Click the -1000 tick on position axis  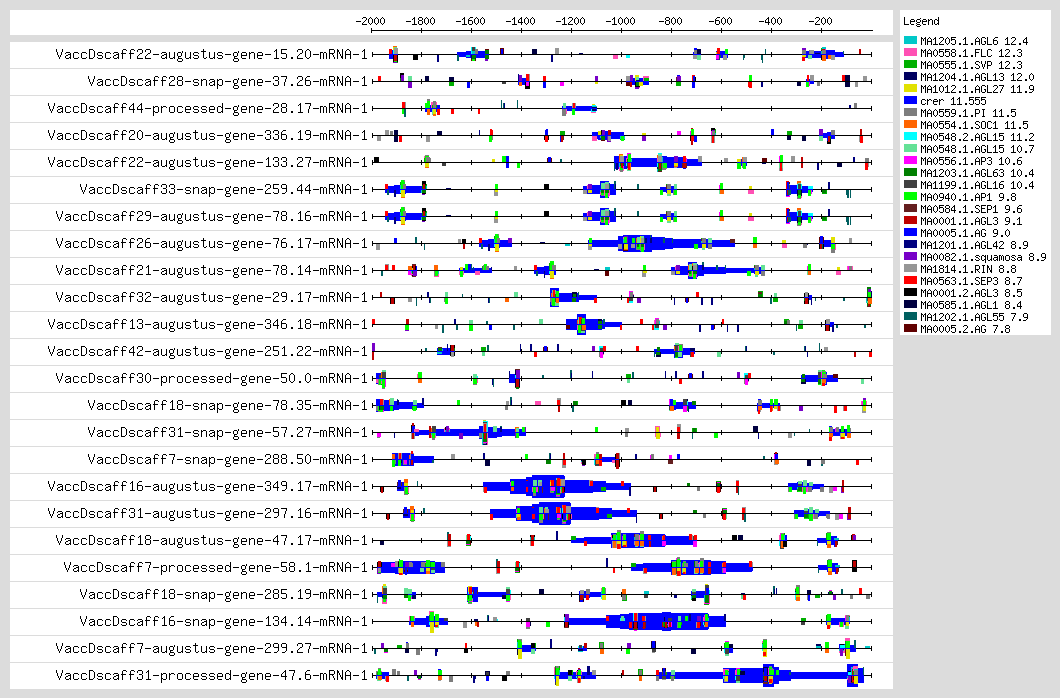coord(621,20)
